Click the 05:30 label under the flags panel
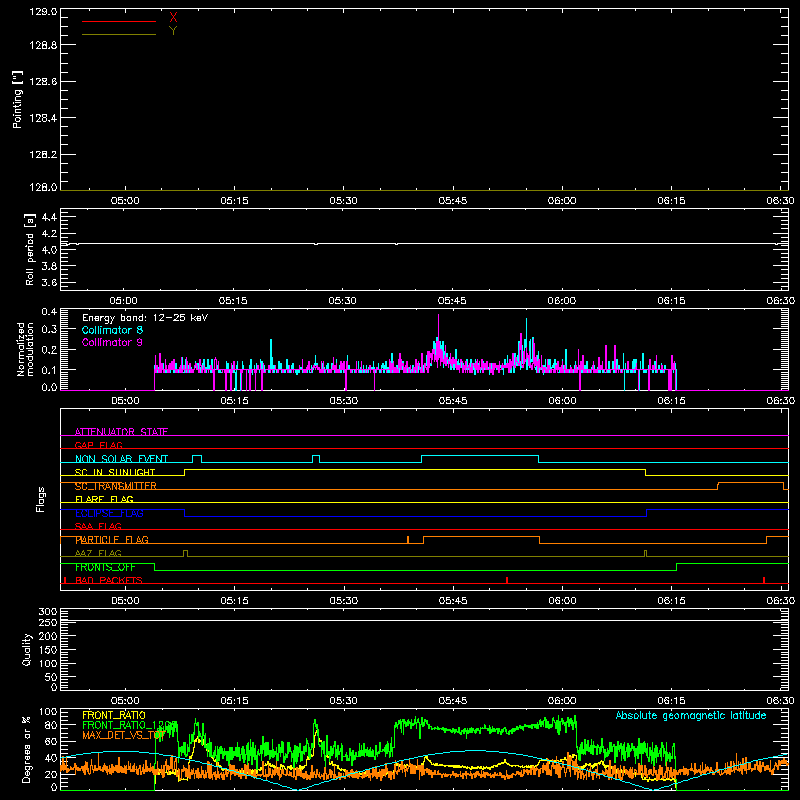The height and width of the screenshot is (800, 800). coord(343,601)
